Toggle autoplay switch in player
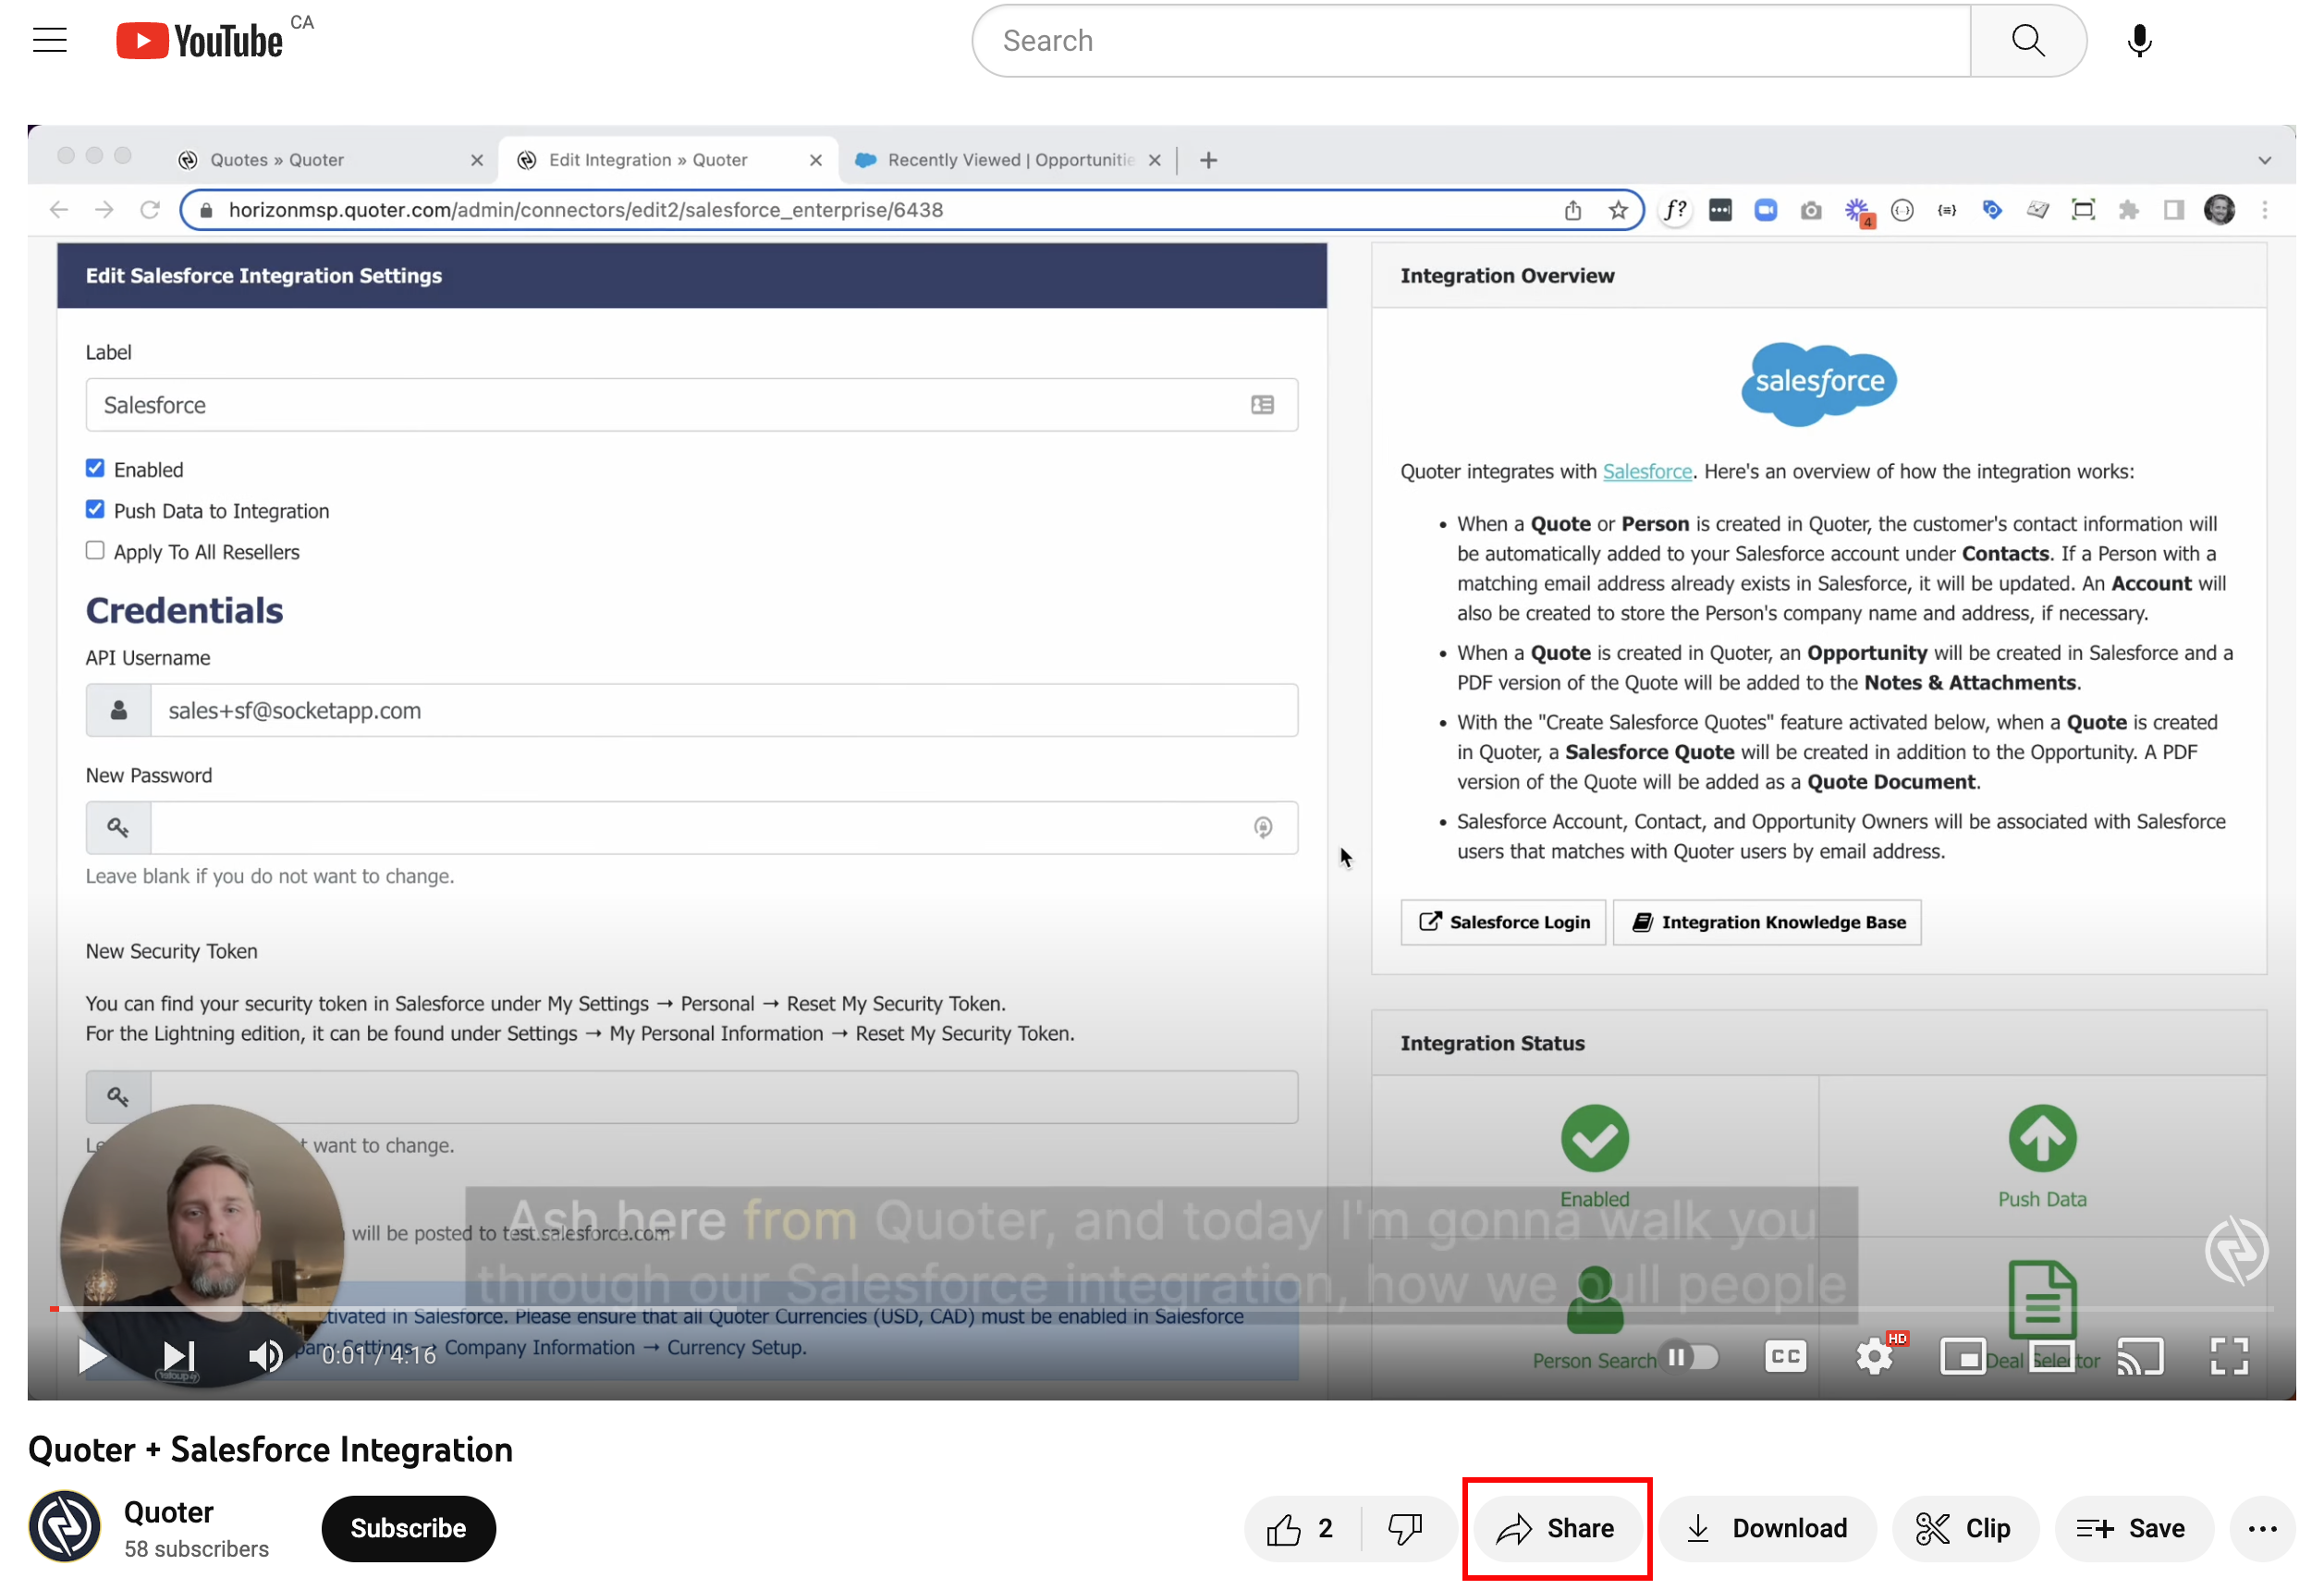Viewport: 2324px width, 1590px height. pyautogui.click(x=1689, y=1357)
